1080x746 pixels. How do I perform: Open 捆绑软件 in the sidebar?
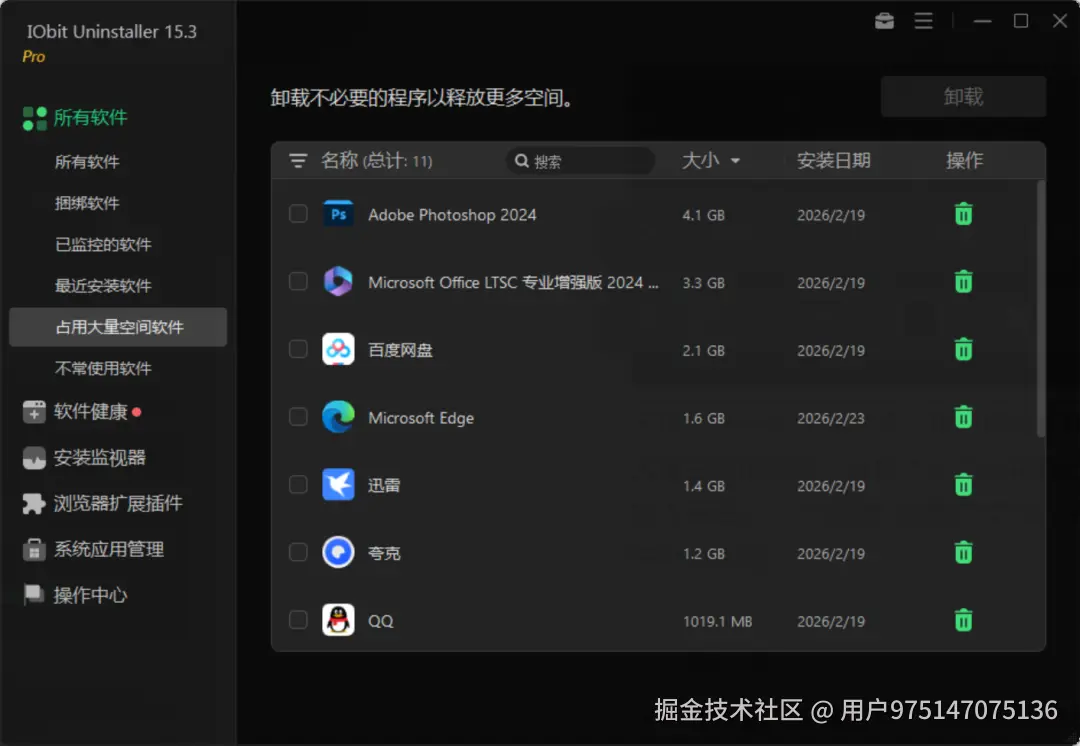[x=87, y=203]
